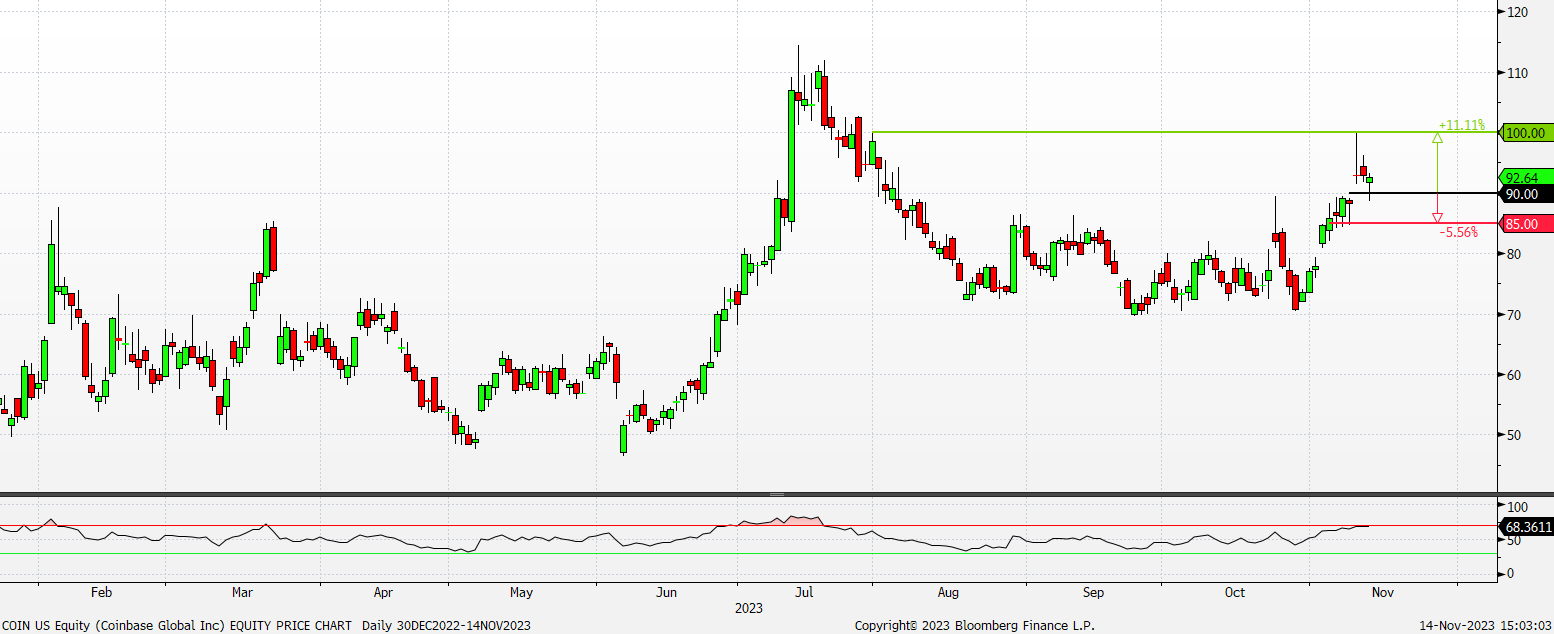Screen dimensions: 1554x634
Task: Click the Aug month axis label
Action: (949, 593)
